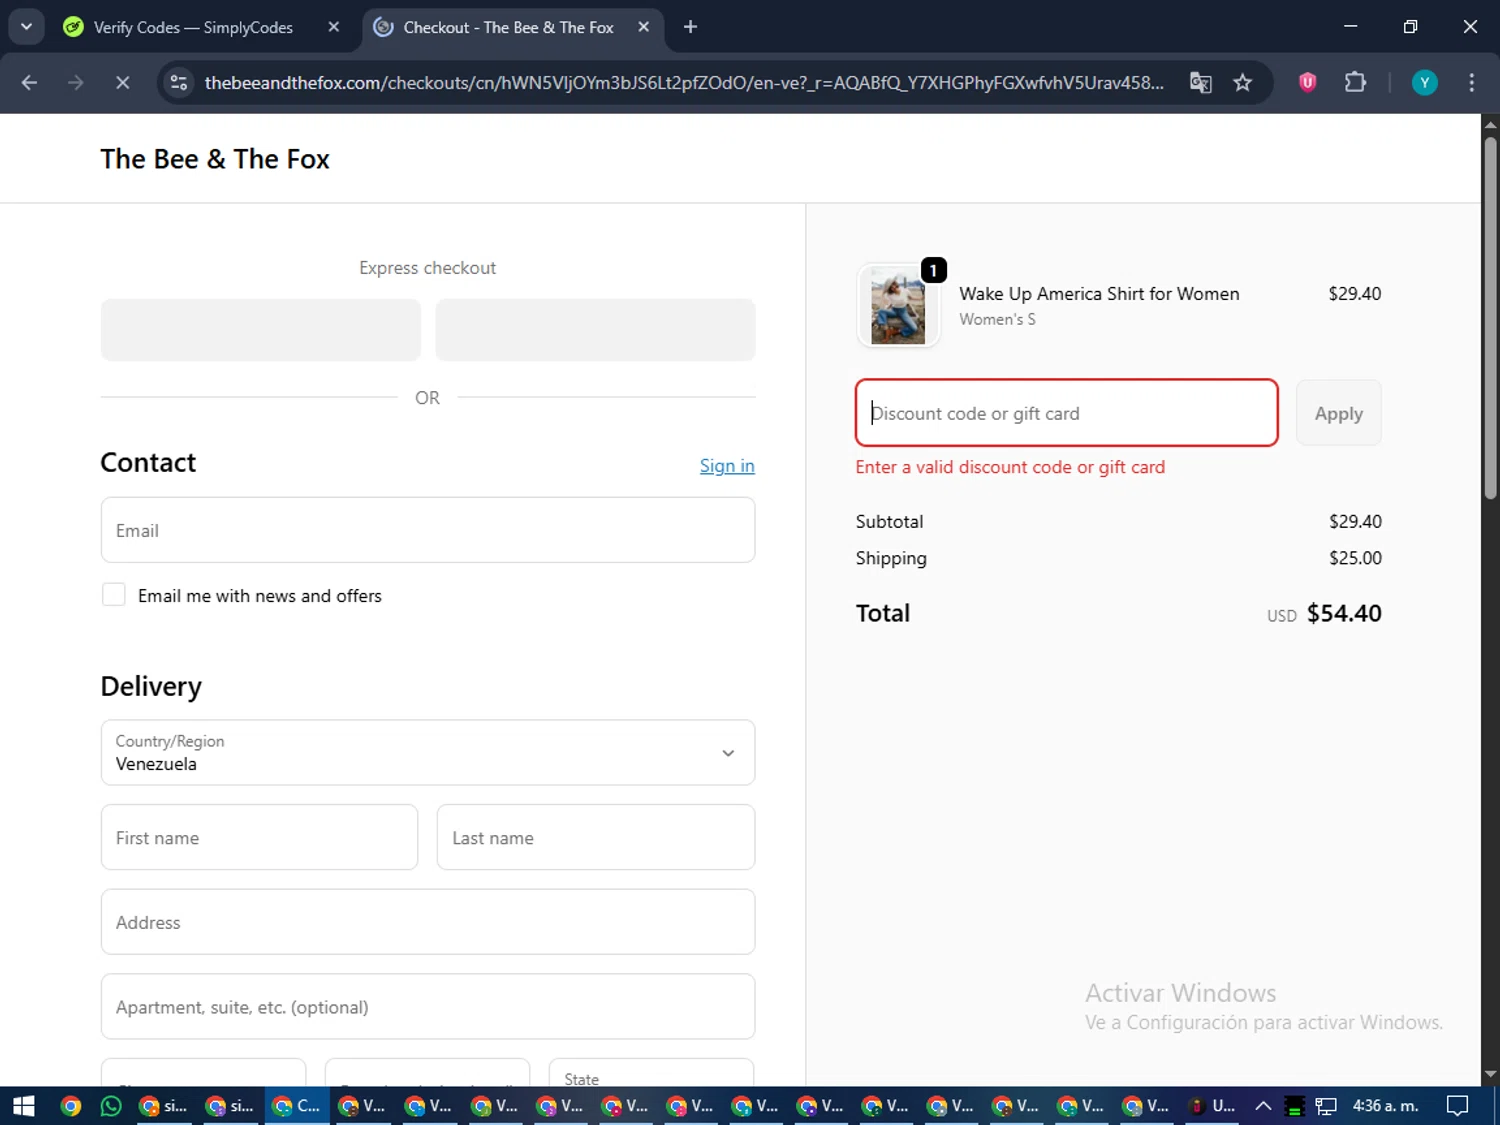This screenshot has width=1500, height=1125.
Task: Click the Women's S variant text
Action: (997, 319)
